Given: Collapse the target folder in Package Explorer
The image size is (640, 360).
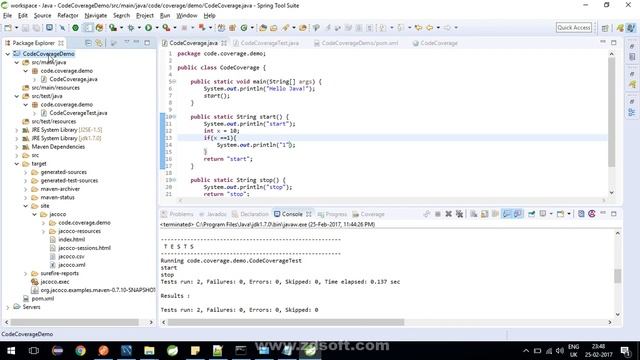Looking at the screenshot, I should tap(17, 164).
